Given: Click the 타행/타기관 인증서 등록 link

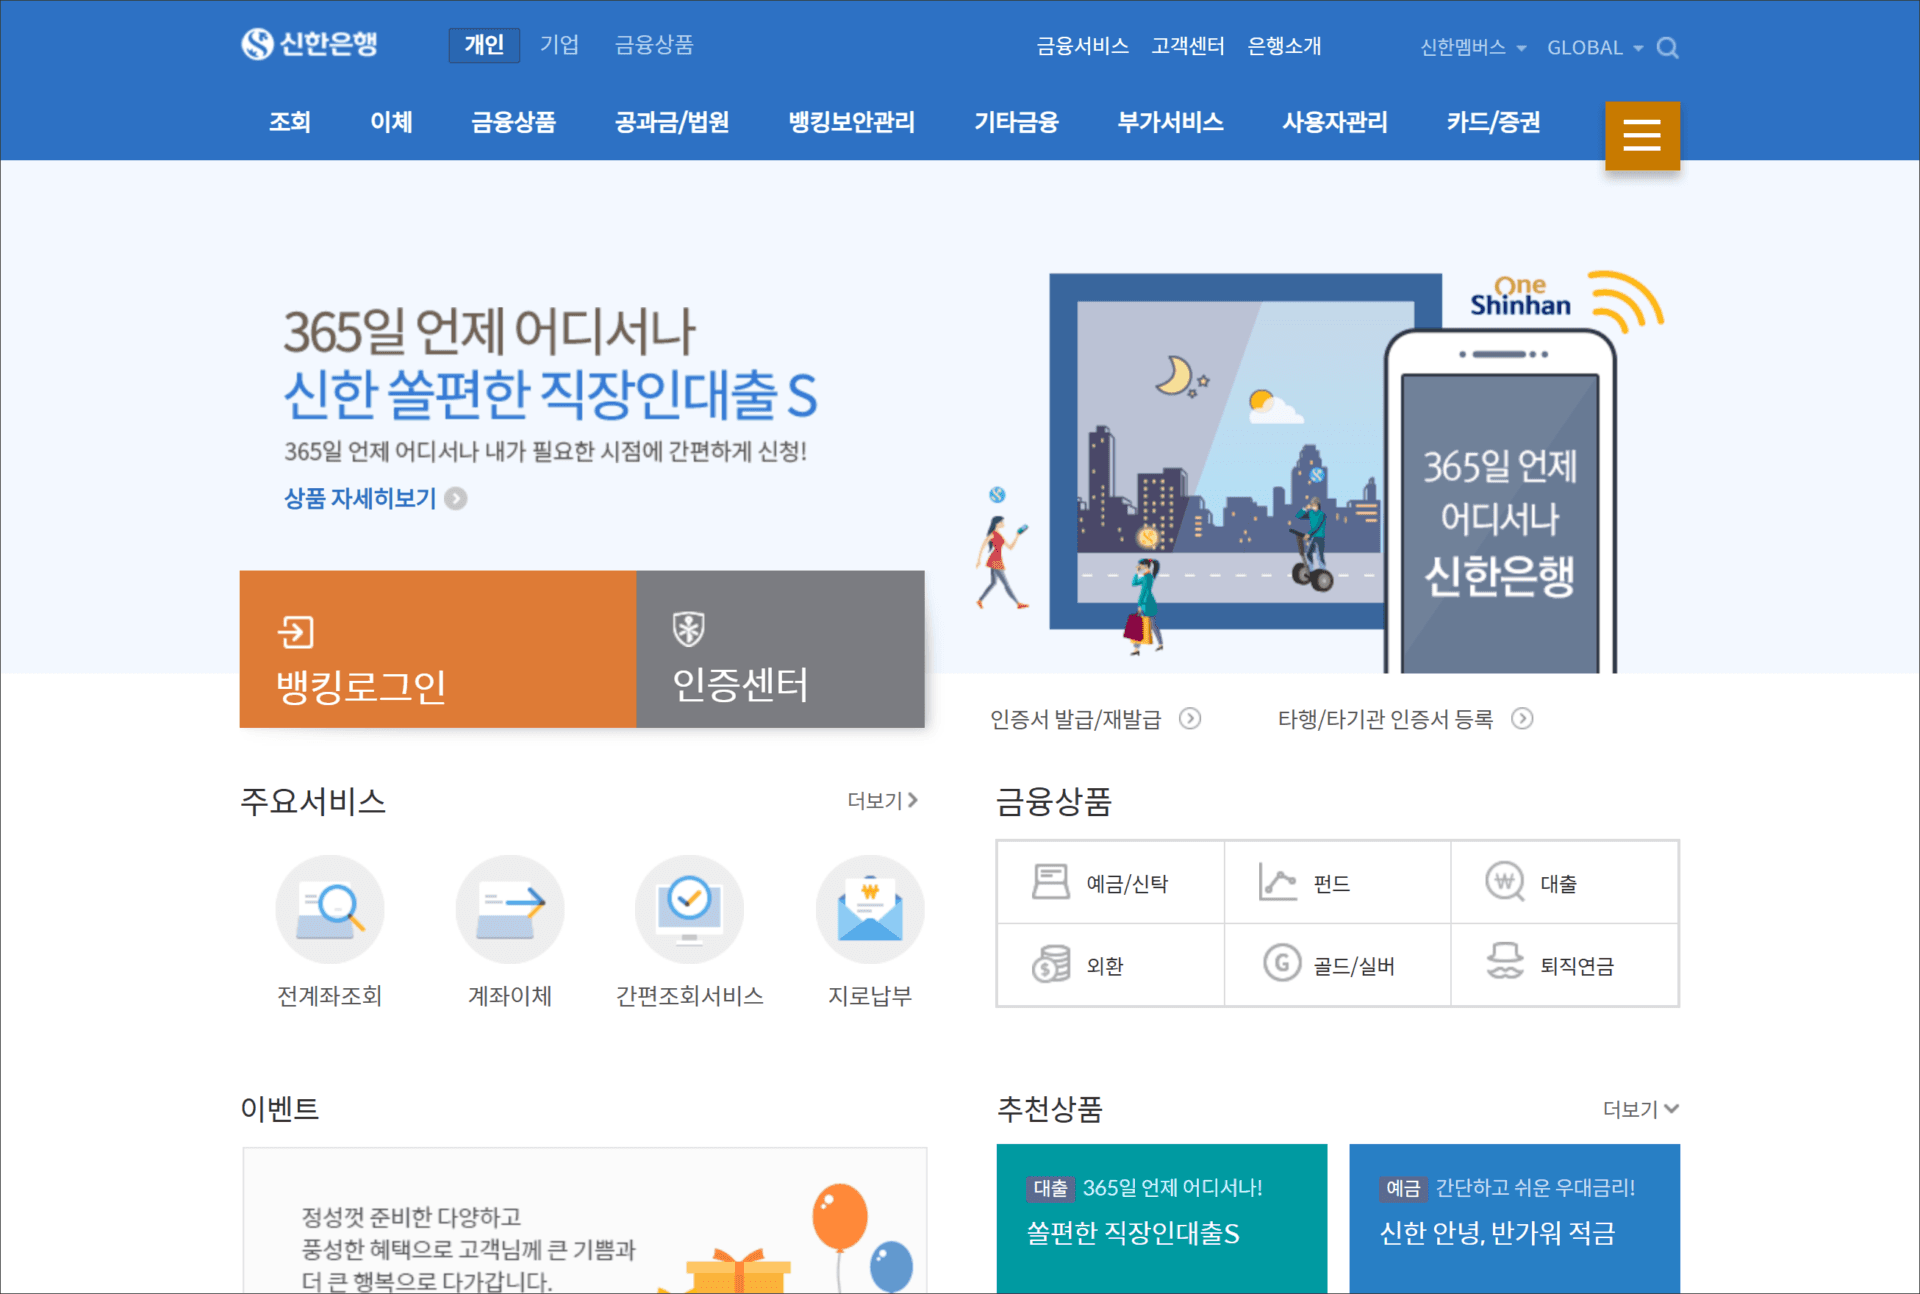Looking at the screenshot, I should (x=1385, y=719).
